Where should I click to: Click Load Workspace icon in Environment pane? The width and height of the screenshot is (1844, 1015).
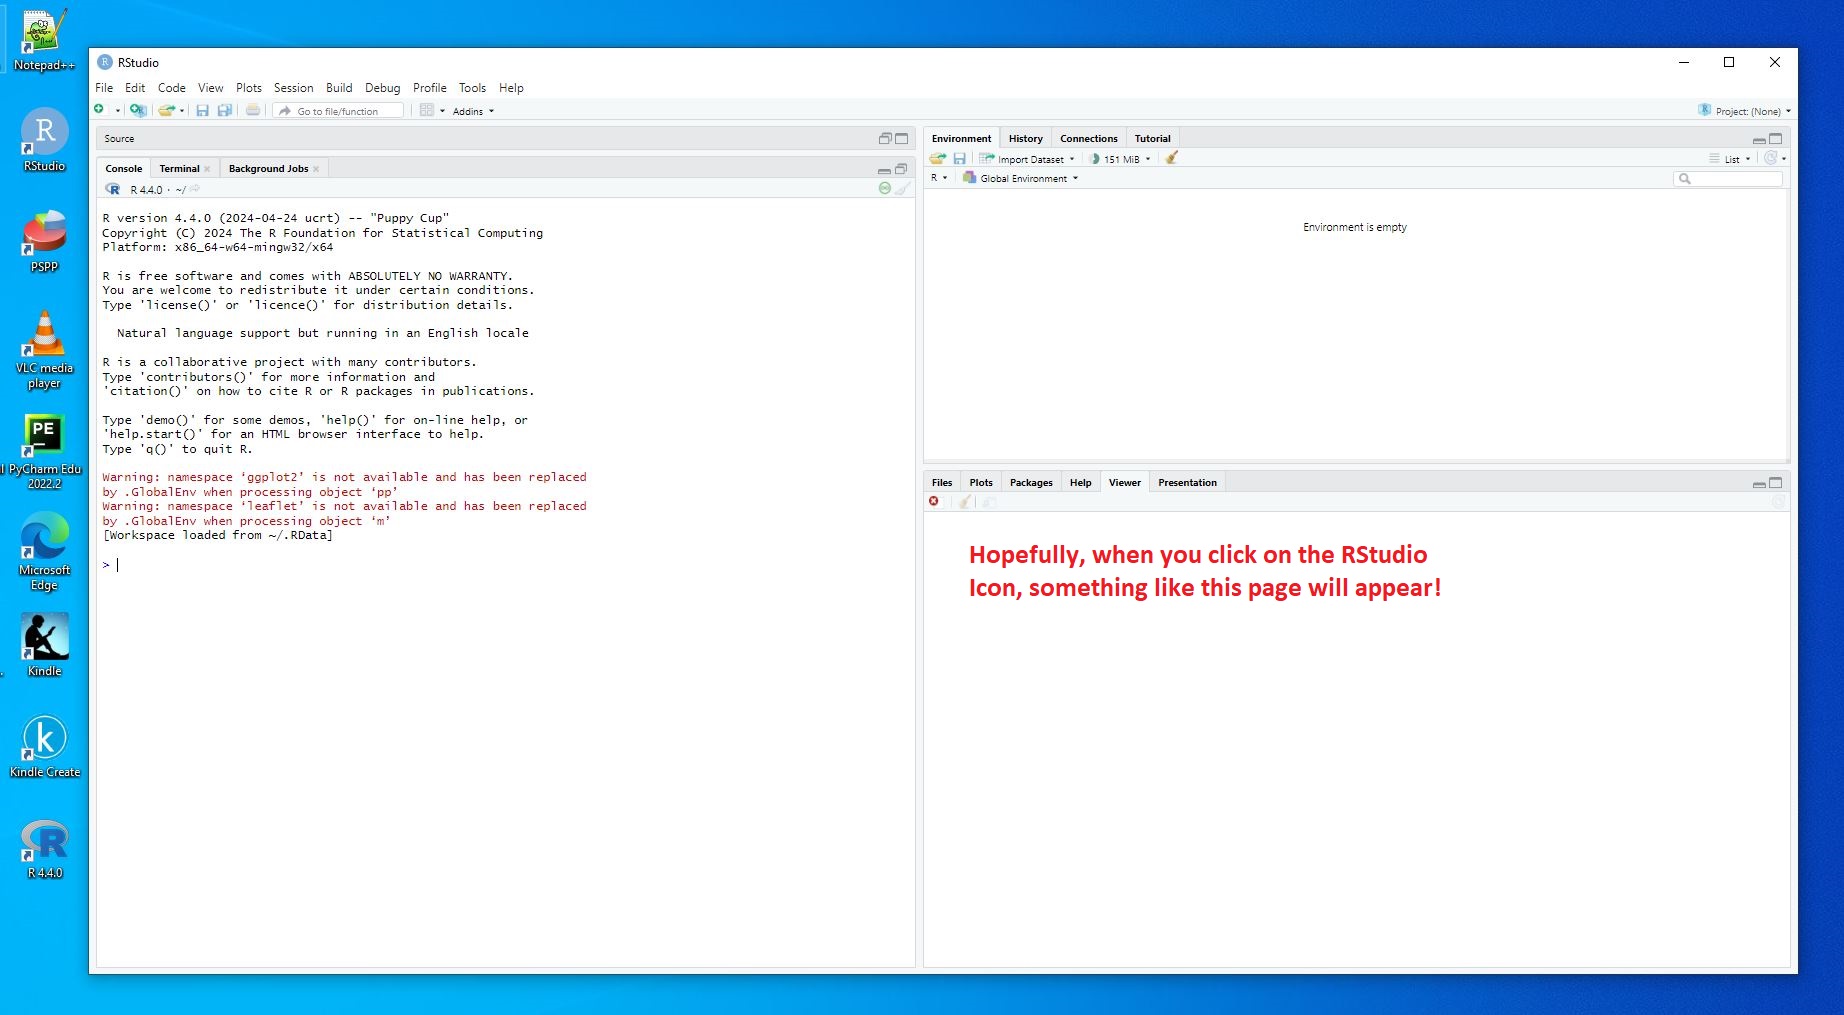[937, 158]
